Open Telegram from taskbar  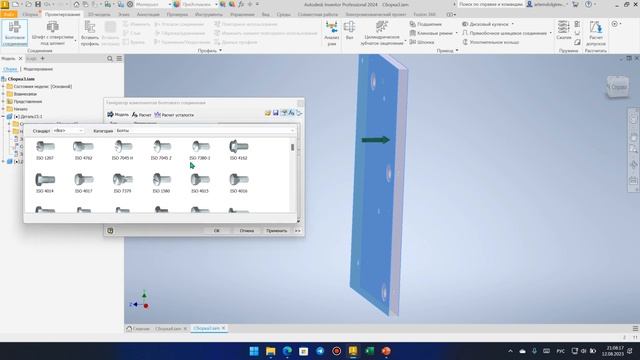pos(320,351)
